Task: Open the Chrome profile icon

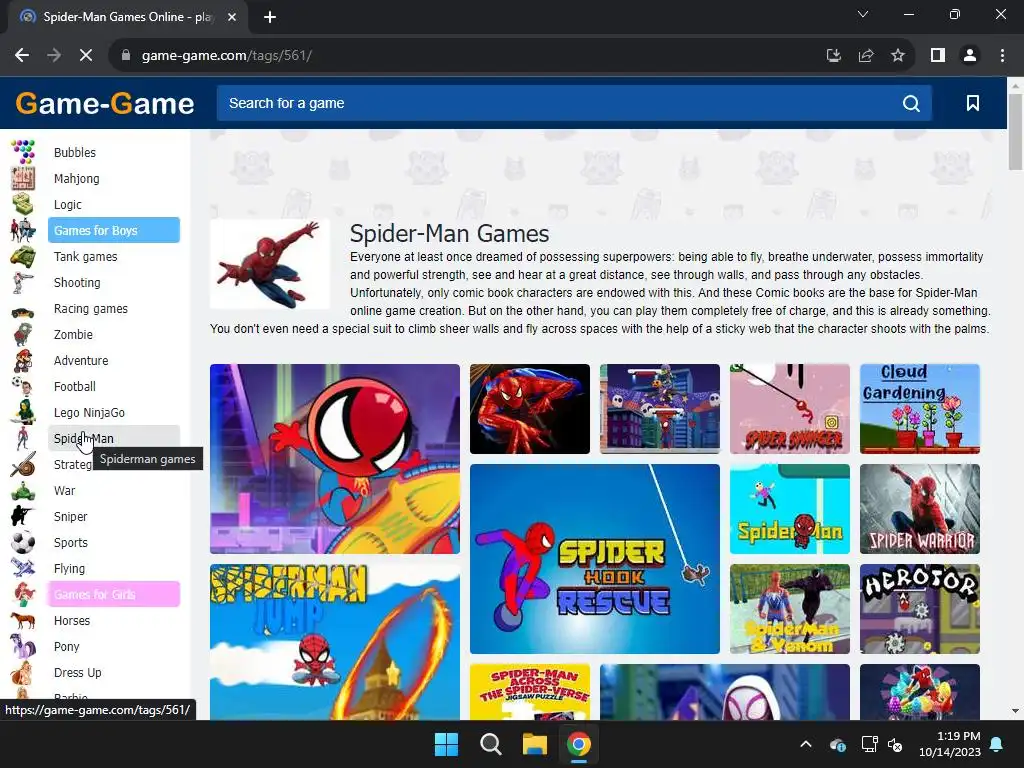Action: [x=970, y=56]
